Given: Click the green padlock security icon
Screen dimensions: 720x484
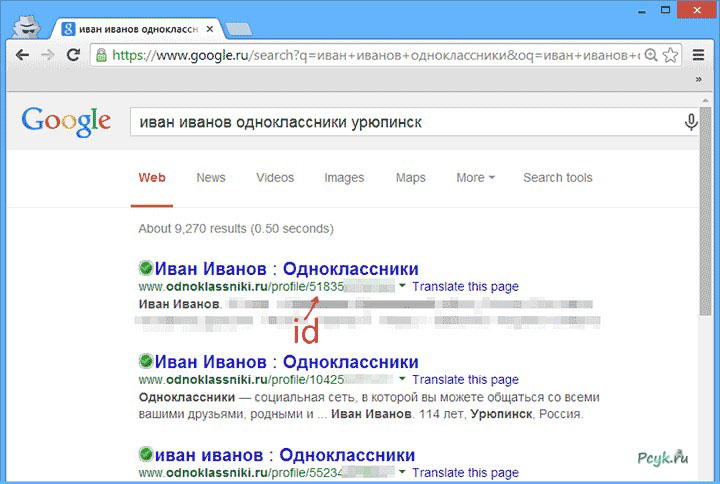Looking at the screenshot, I should 100,54.
